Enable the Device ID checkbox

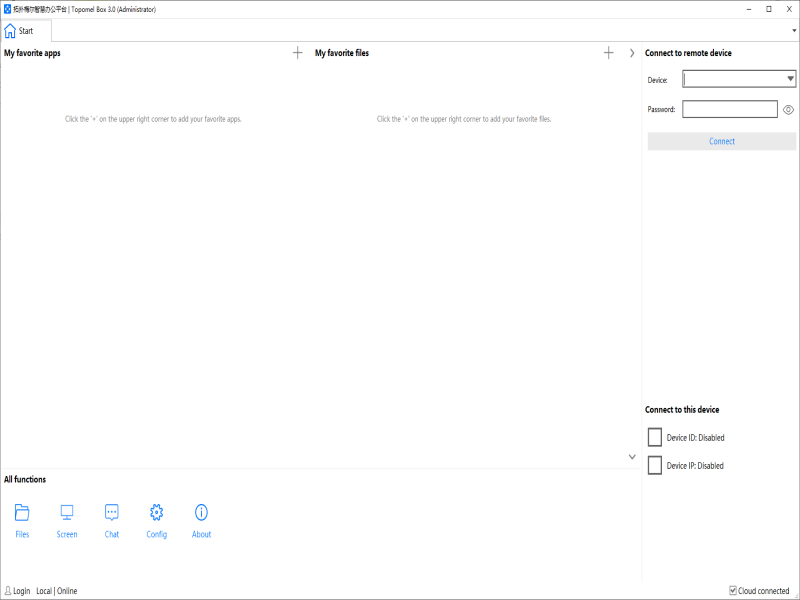655,437
